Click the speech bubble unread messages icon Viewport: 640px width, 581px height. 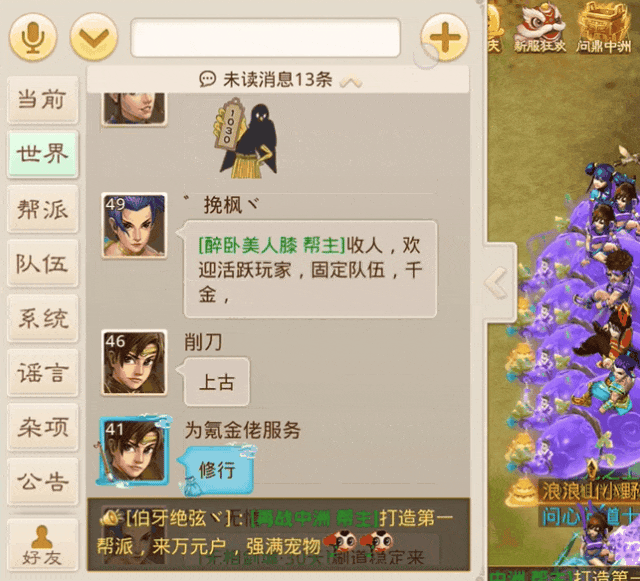207,79
